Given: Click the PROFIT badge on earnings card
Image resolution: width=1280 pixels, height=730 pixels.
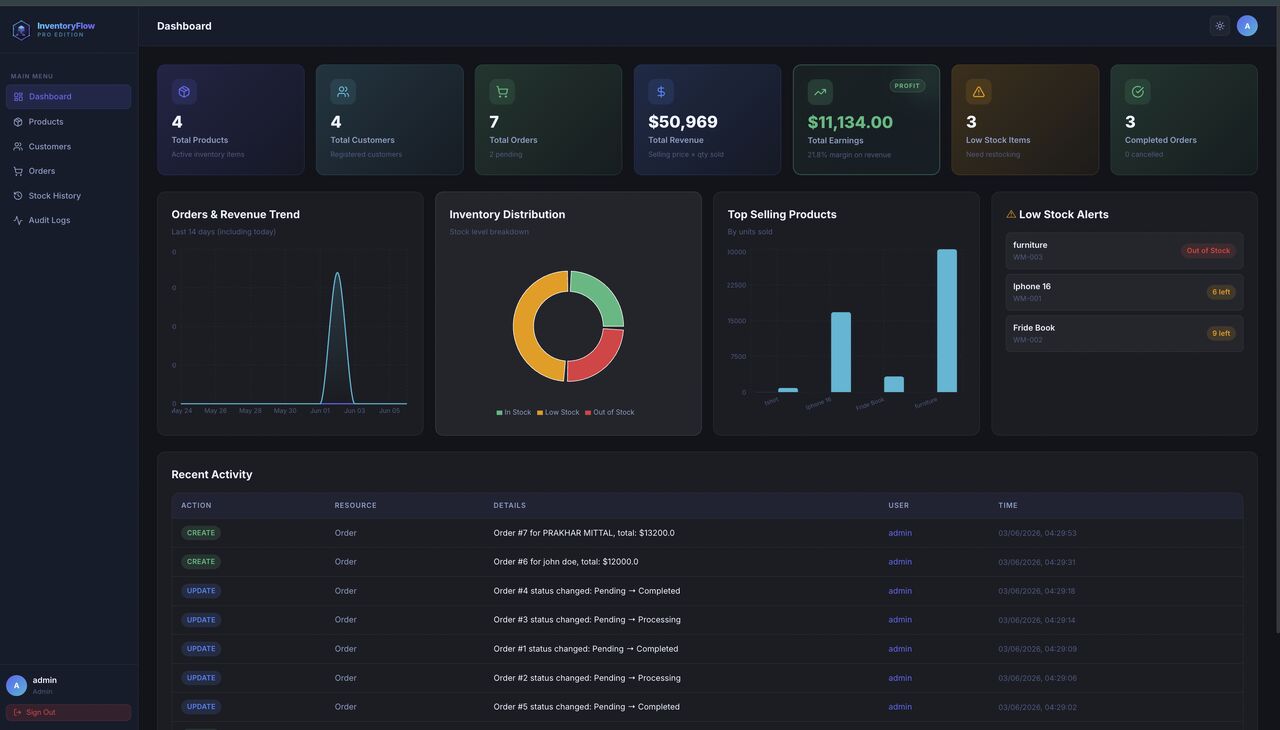Looking at the screenshot, I should coord(907,86).
